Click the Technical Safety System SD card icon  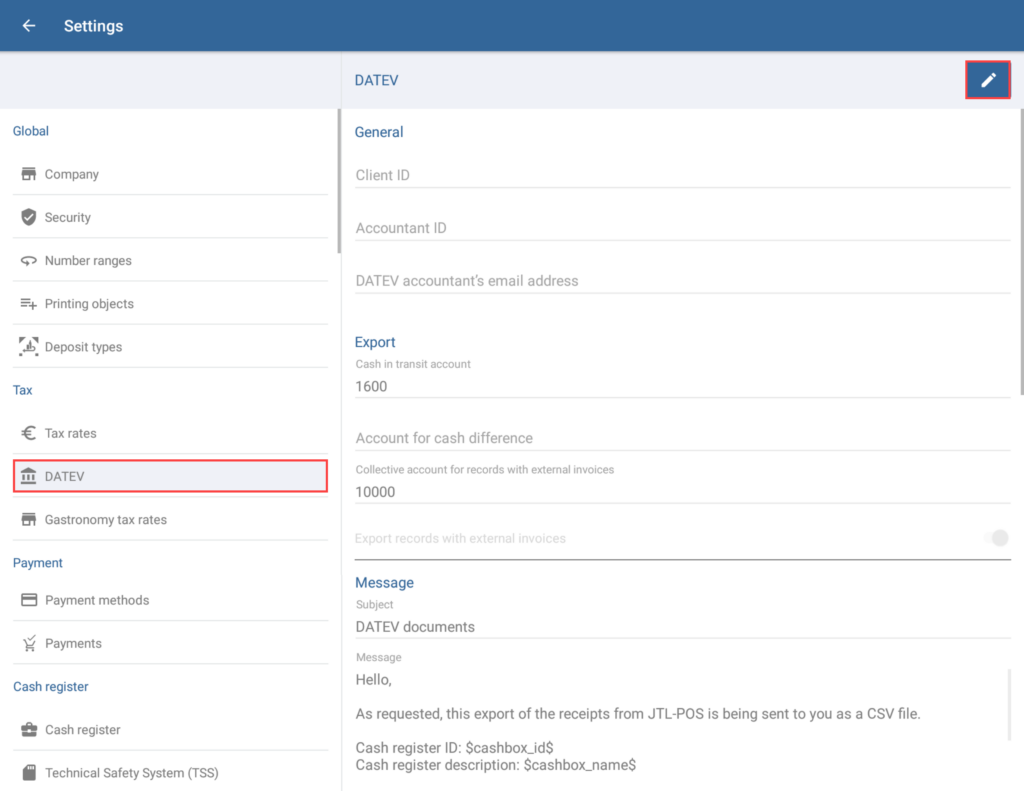coord(29,773)
